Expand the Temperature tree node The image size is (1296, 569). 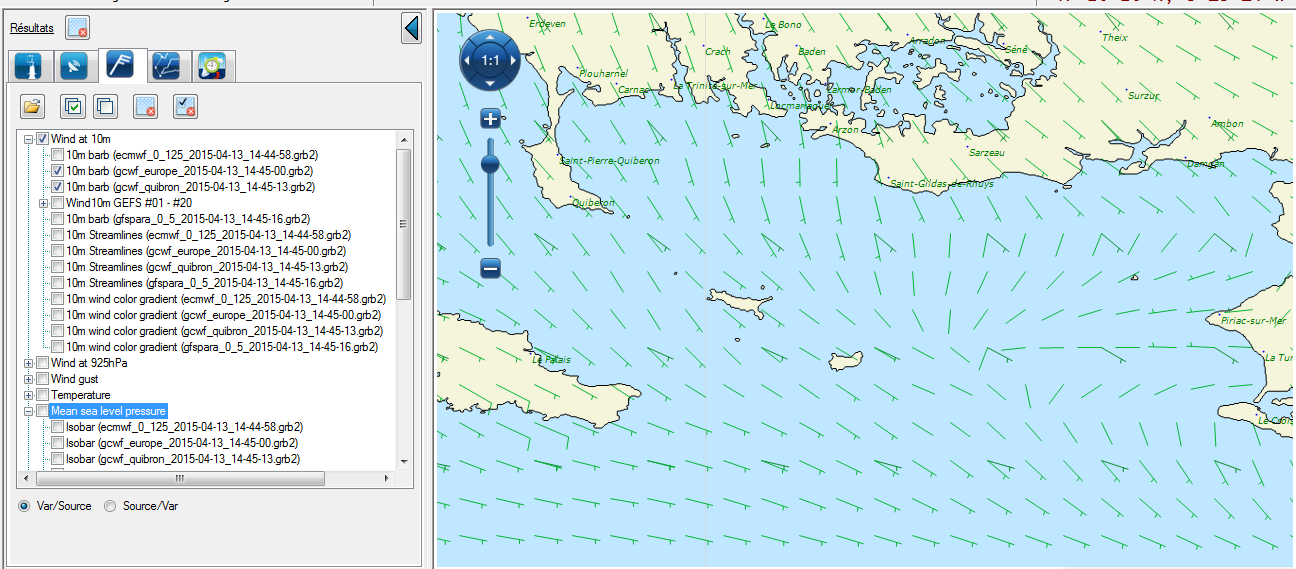[28, 395]
